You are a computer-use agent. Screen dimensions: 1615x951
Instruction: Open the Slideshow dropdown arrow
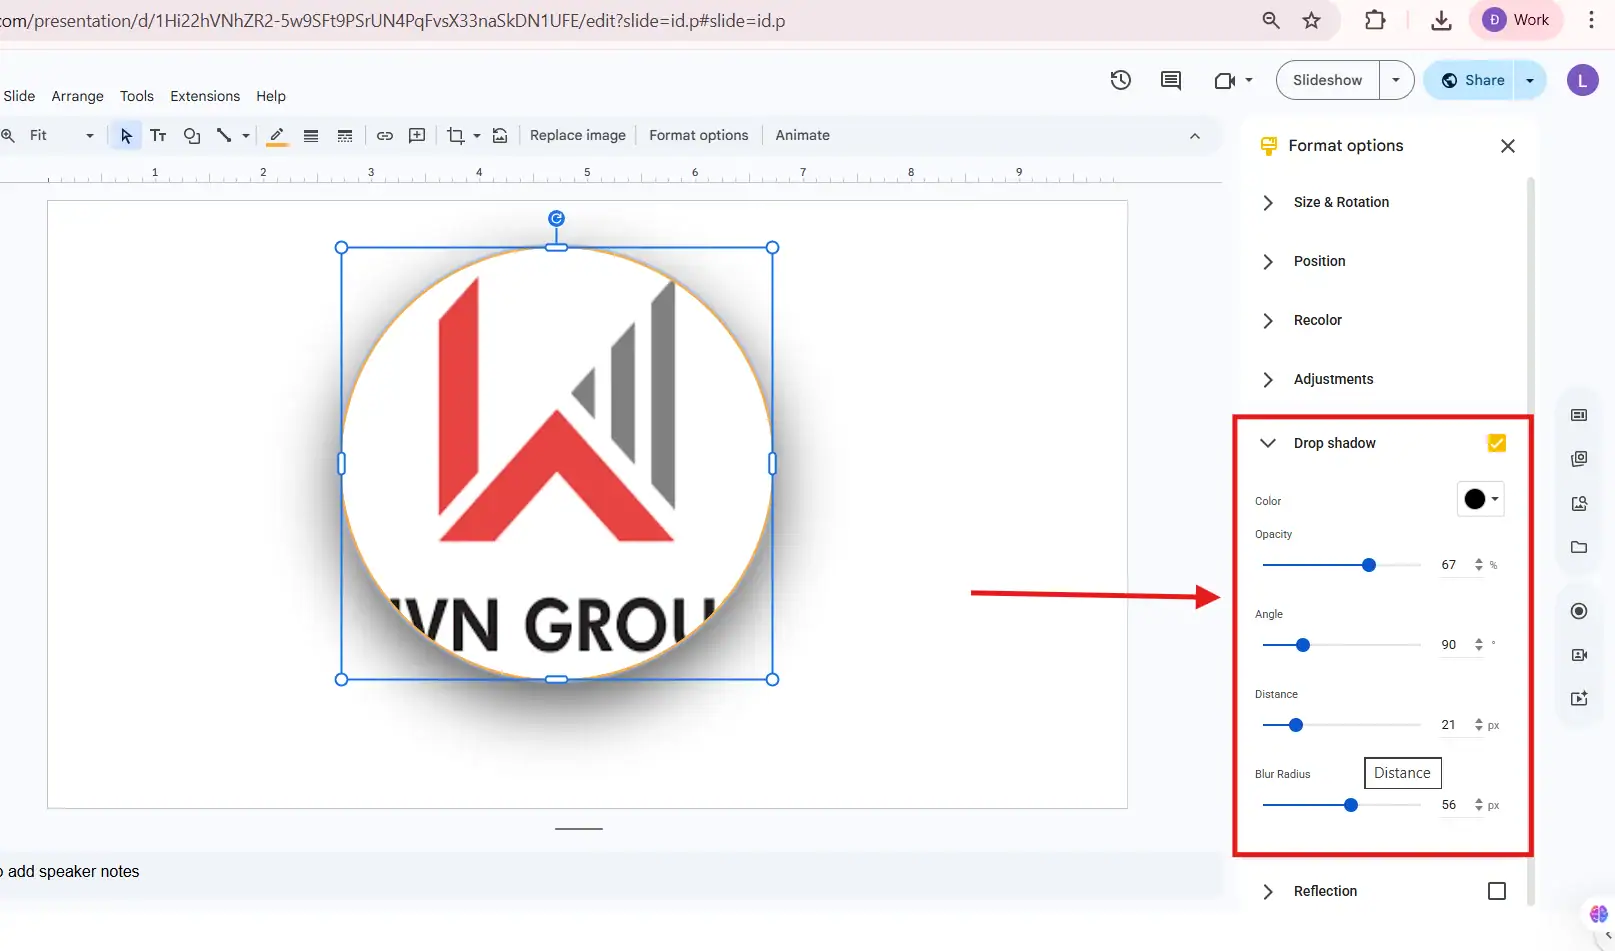click(1396, 80)
